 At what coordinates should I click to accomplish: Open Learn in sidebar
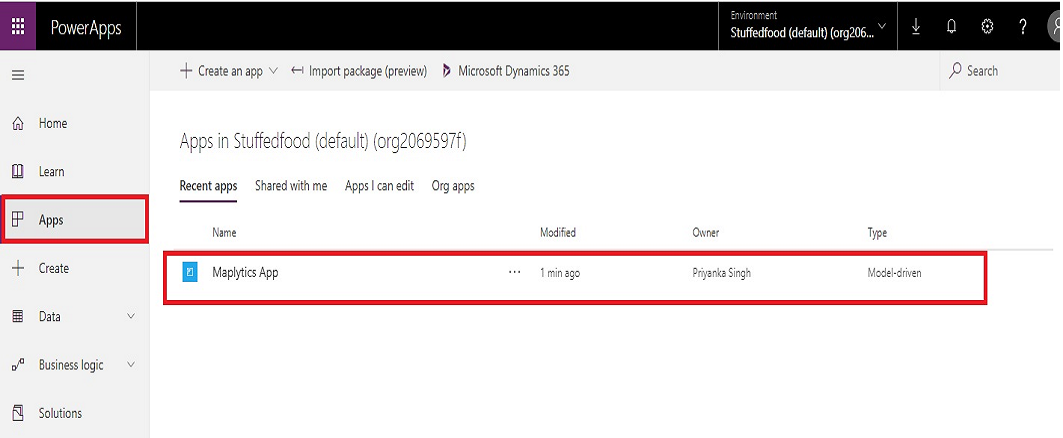(x=75, y=172)
